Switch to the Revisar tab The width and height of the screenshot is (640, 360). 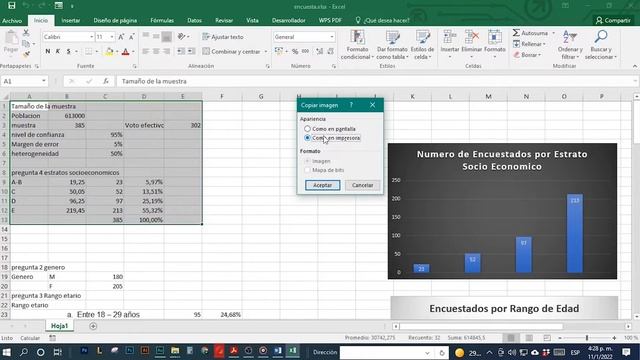tap(224, 20)
